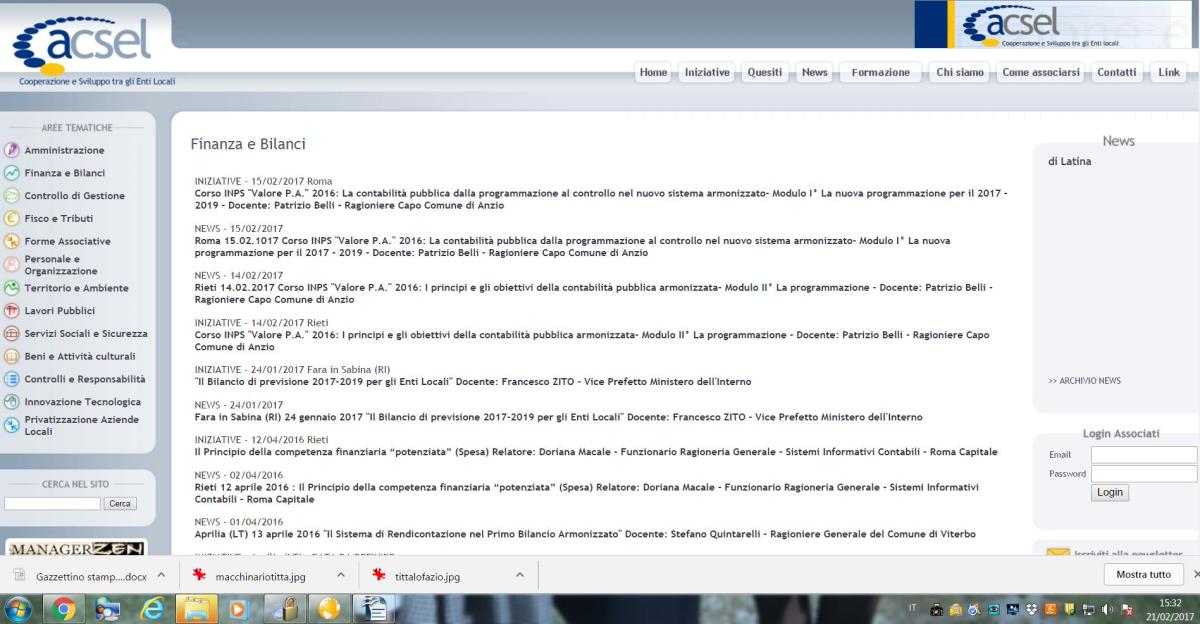Navigate to the Come associarsi page
The height and width of the screenshot is (624, 1200).
(x=1040, y=72)
